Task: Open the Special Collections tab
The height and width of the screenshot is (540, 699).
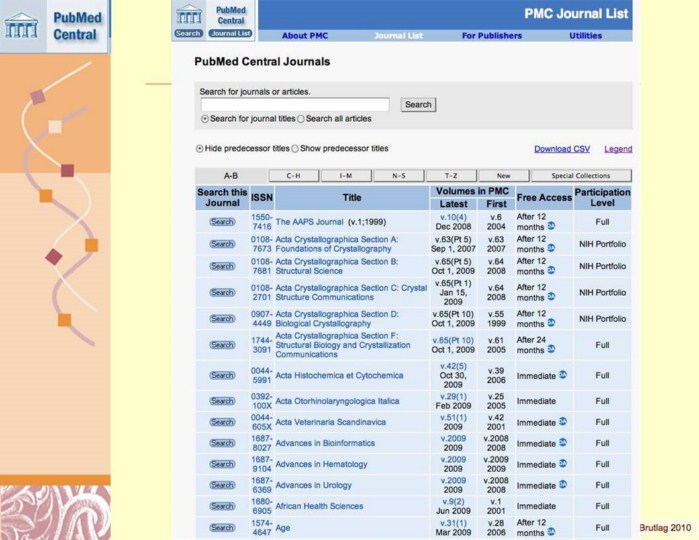Action: pyautogui.click(x=580, y=176)
